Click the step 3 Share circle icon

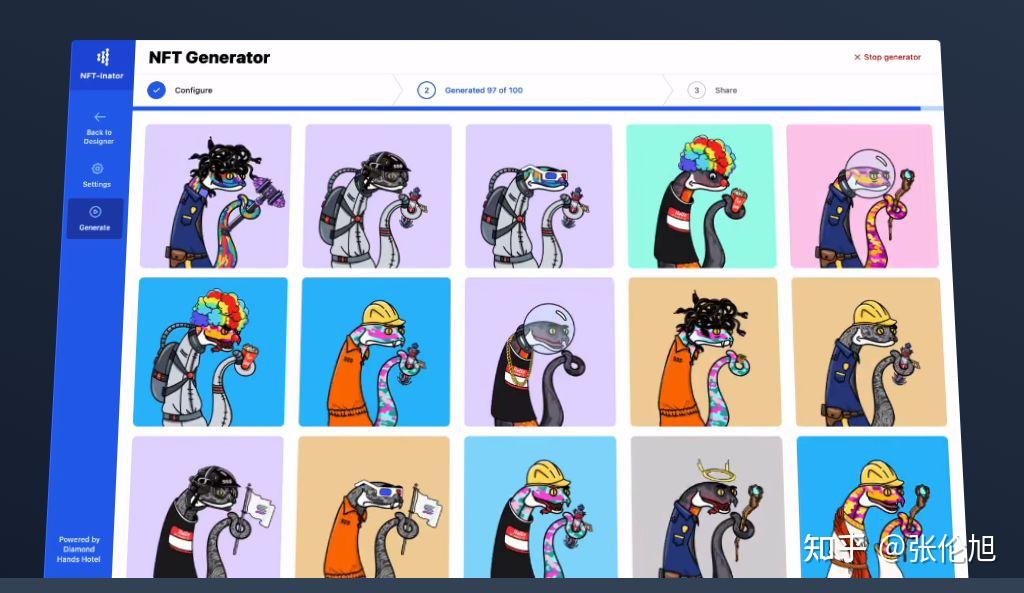tap(696, 90)
